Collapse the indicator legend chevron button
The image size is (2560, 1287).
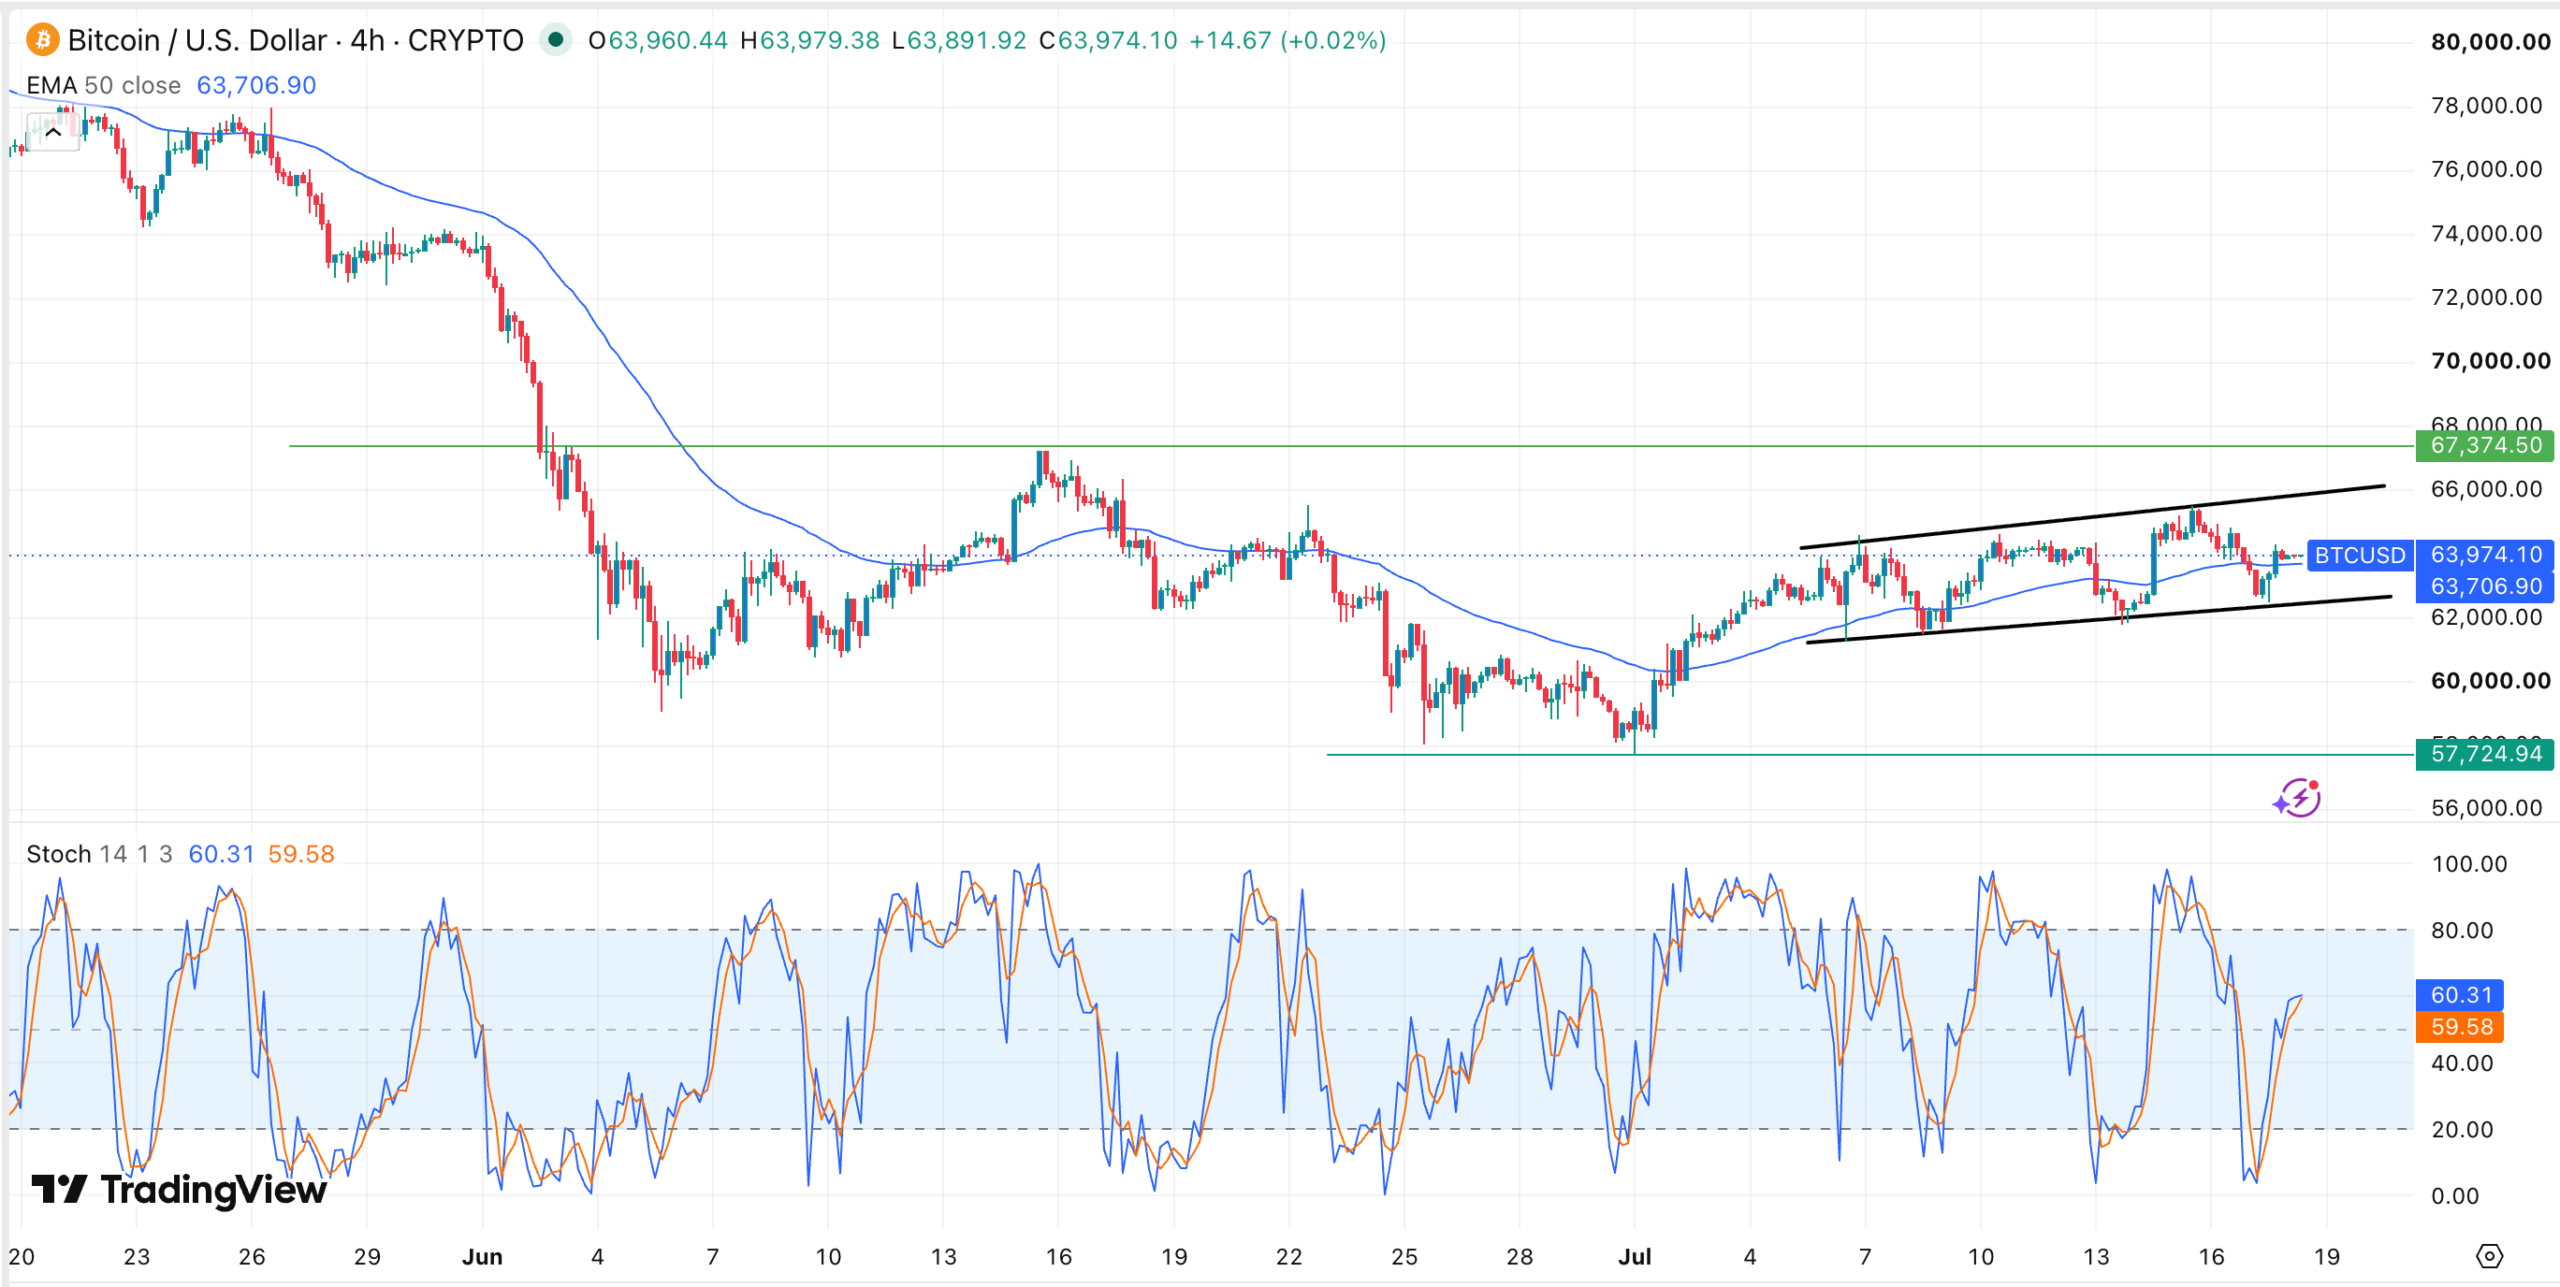point(53,132)
